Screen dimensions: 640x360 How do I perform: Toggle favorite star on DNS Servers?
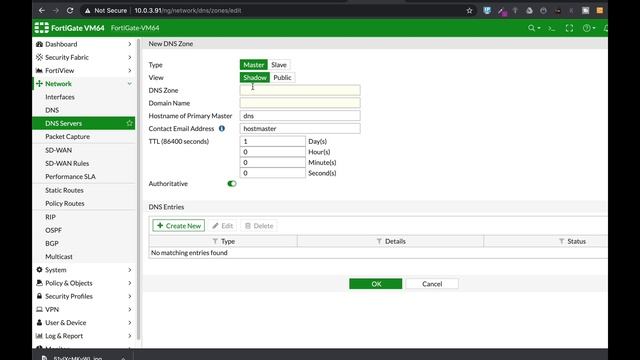click(129, 123)
